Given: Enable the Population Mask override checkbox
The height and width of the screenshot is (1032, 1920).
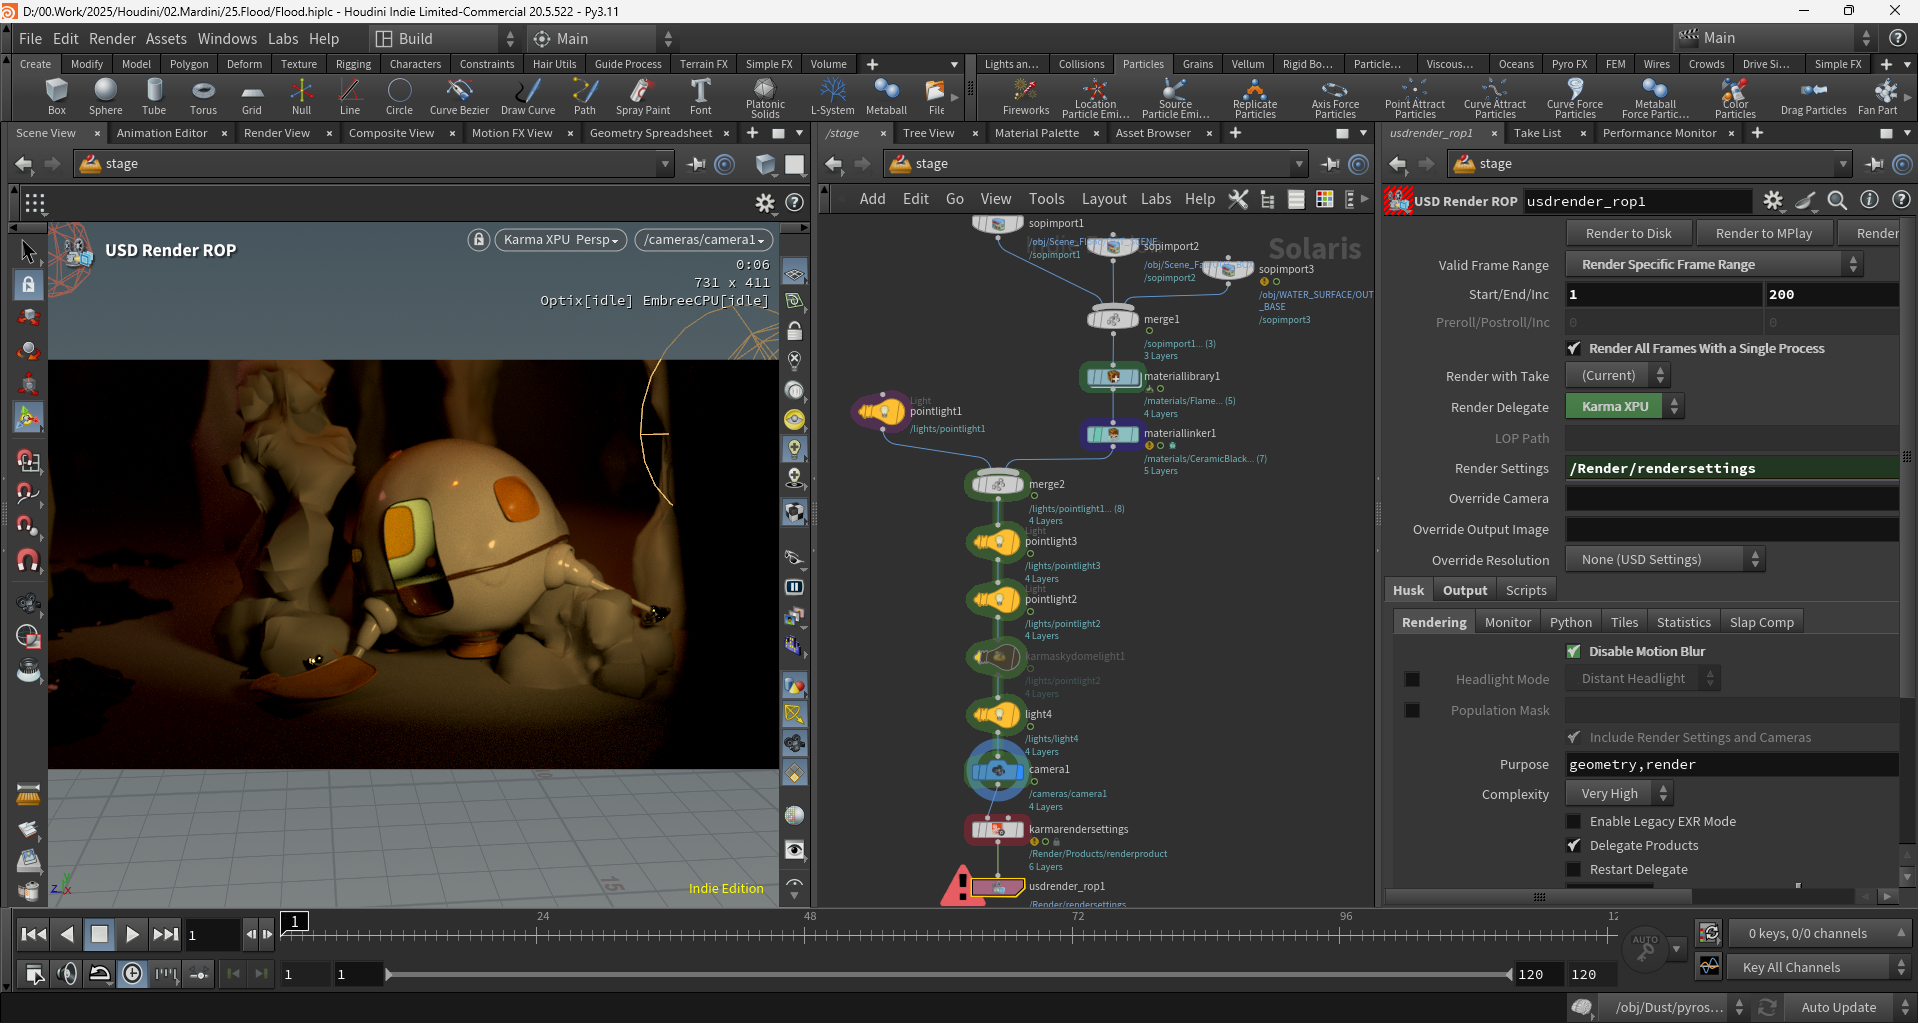Looking at the screenshot, I should 1412,711.
